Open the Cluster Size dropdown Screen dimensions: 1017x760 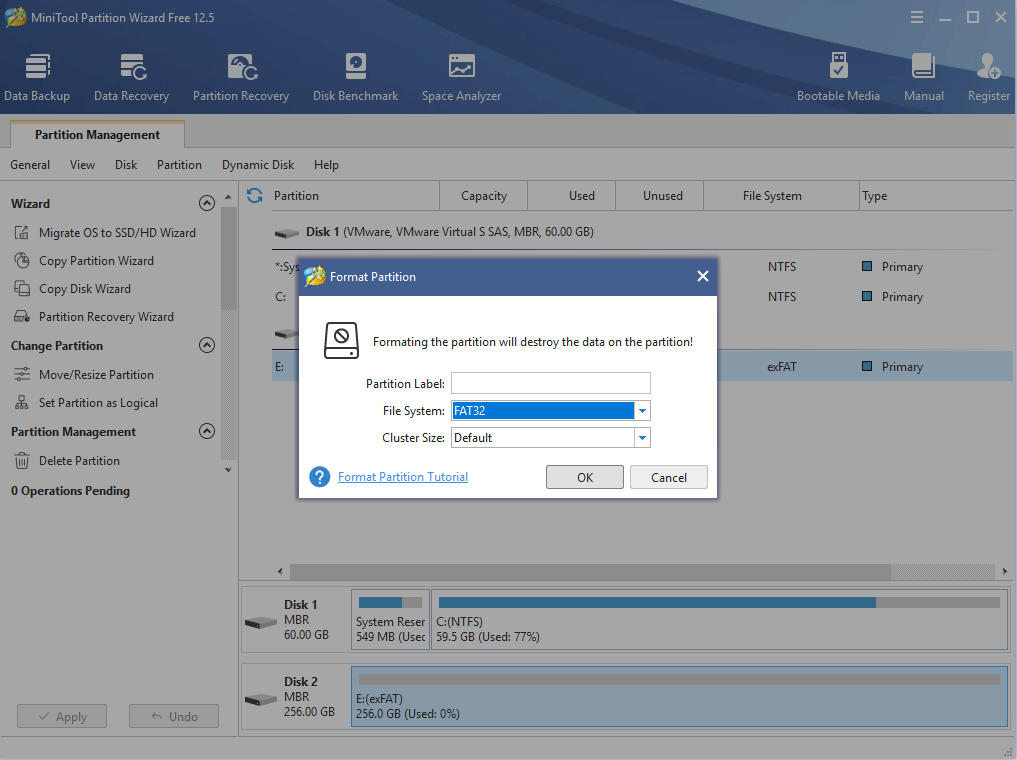click(x=643, y=437)
